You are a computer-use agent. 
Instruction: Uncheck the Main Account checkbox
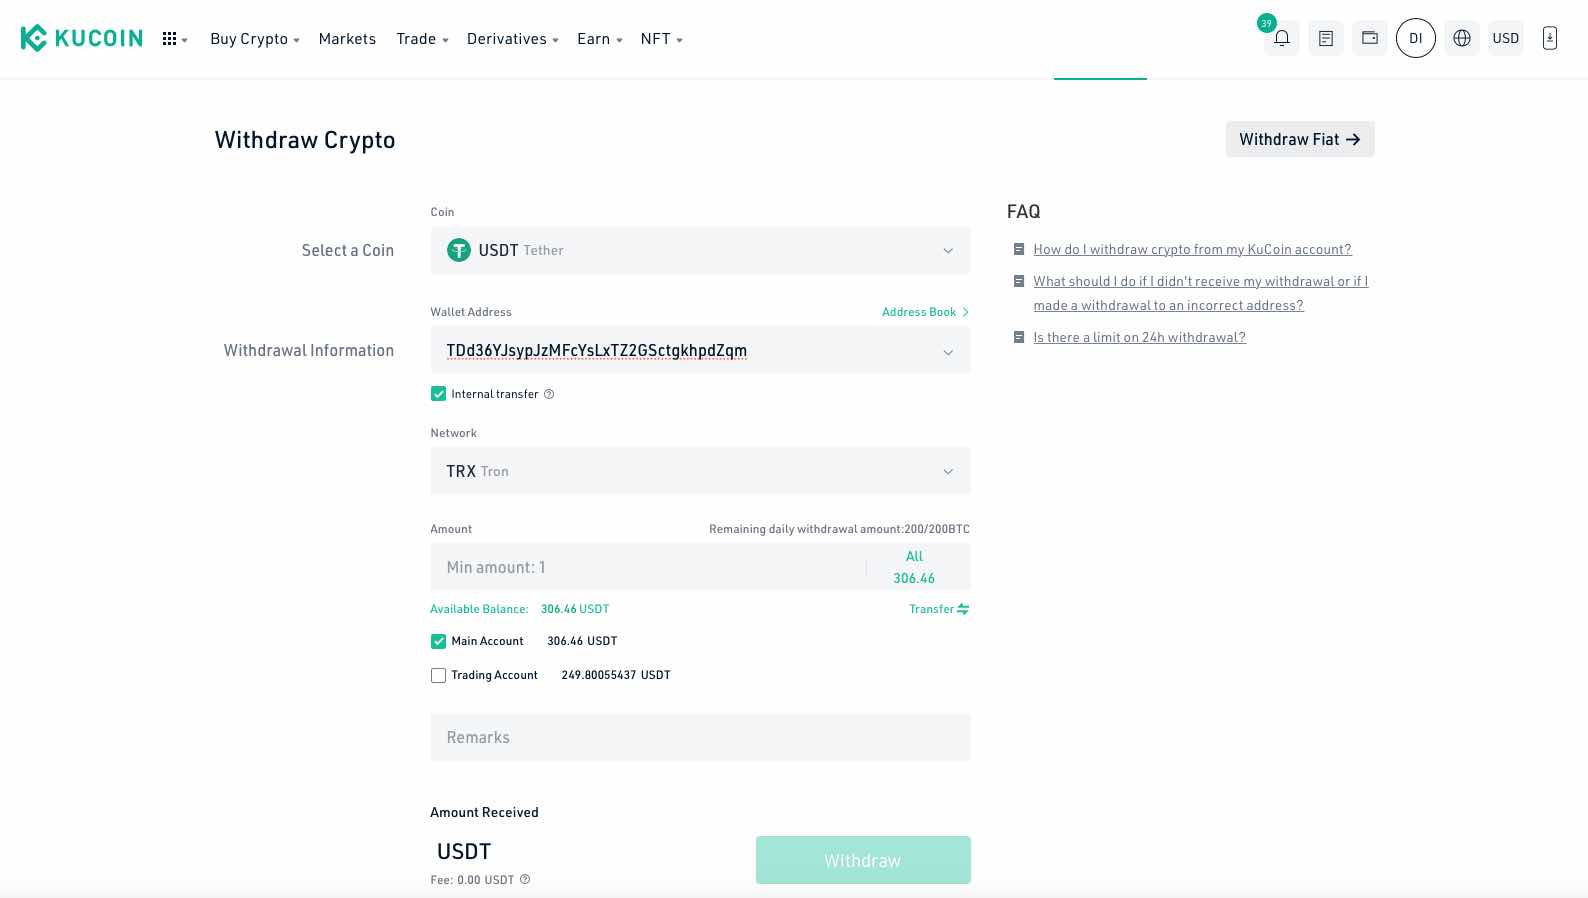(x=438, y=641)
